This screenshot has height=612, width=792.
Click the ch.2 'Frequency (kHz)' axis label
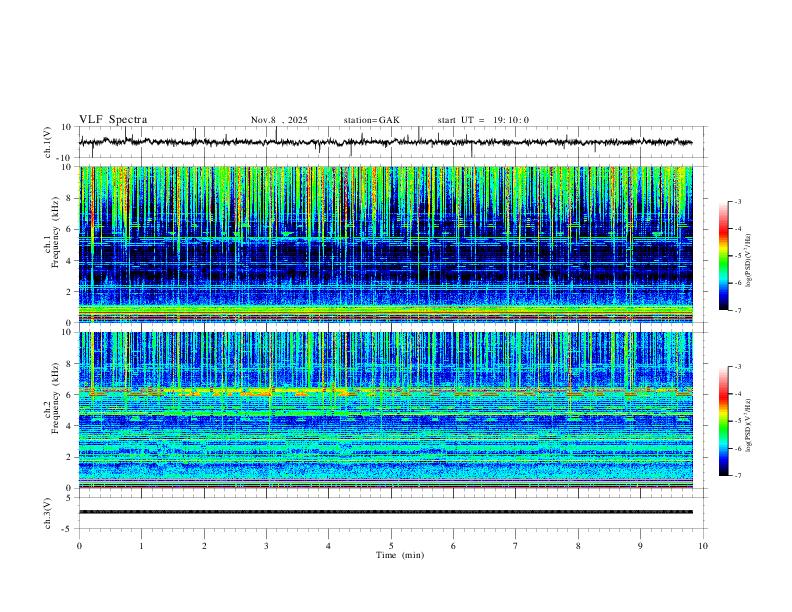55,398
